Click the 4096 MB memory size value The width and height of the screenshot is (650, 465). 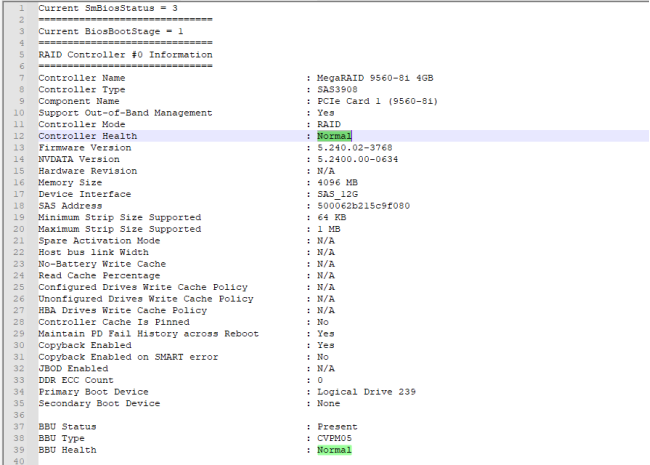337,182
